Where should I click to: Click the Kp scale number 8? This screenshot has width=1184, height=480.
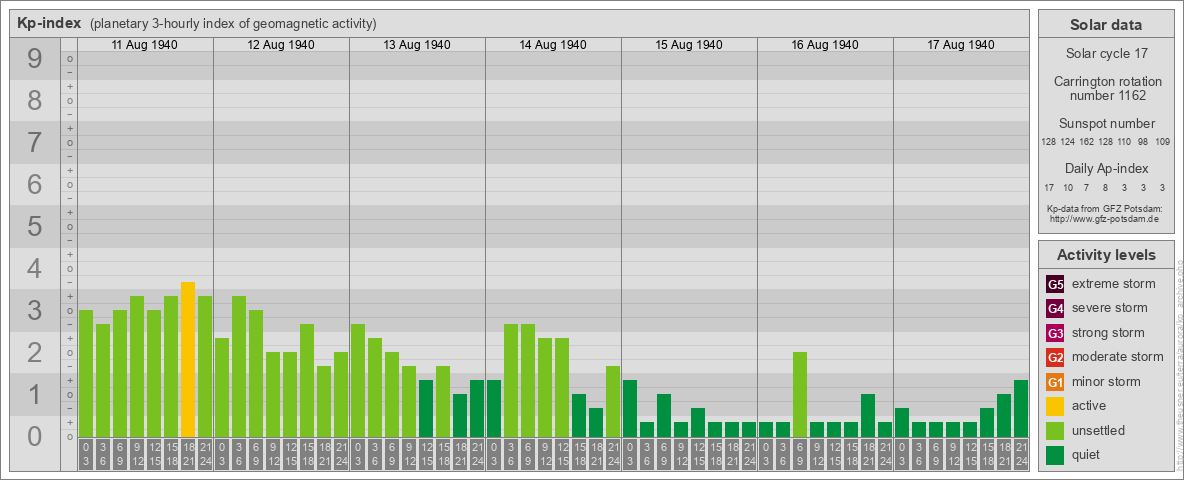click(x=35, y=100)
